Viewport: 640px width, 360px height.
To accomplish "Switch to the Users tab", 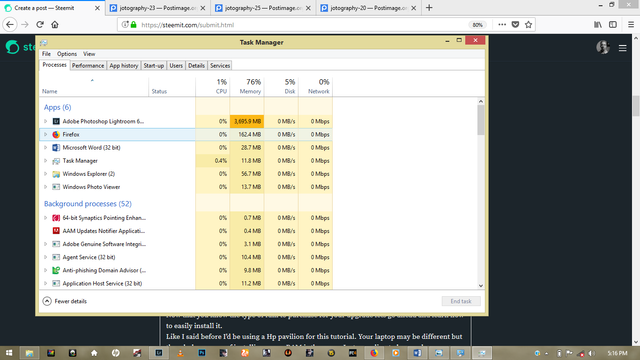I will [x=176, y=66].
